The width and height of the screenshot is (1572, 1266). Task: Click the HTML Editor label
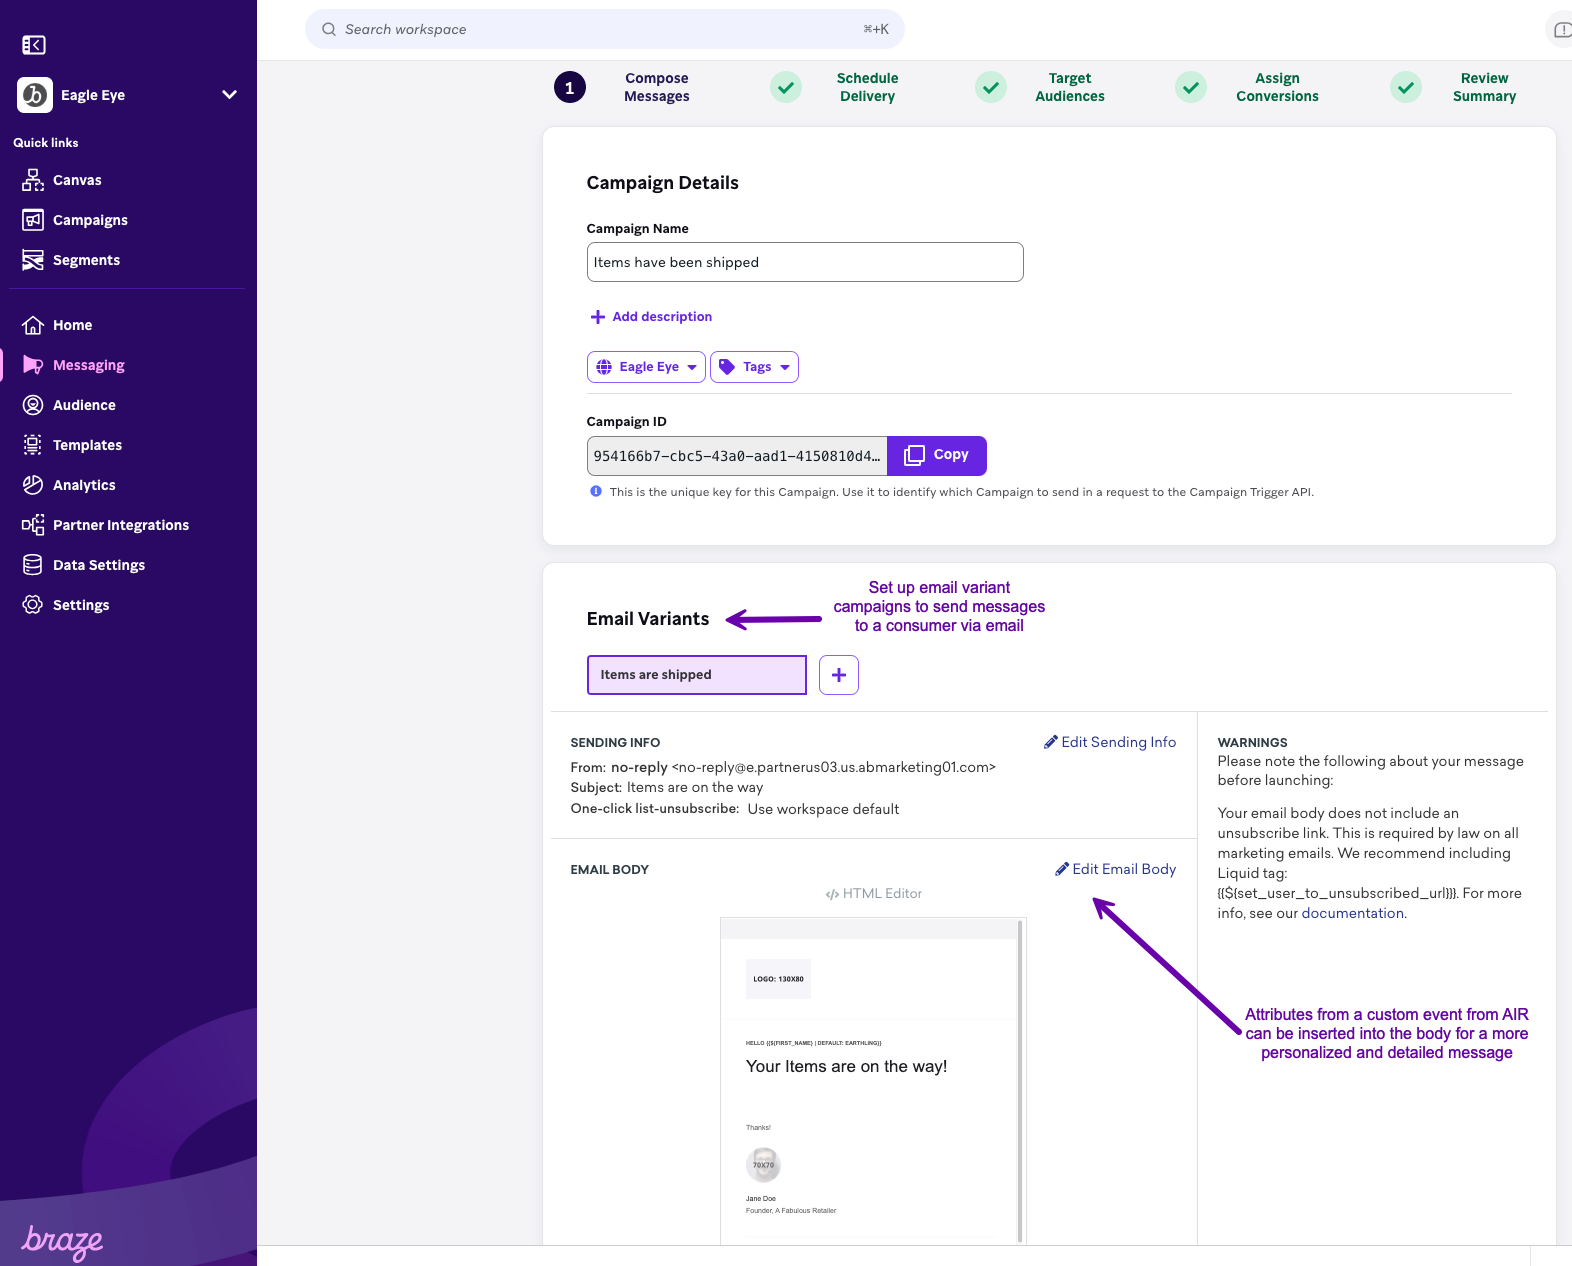tap(874, 894)
